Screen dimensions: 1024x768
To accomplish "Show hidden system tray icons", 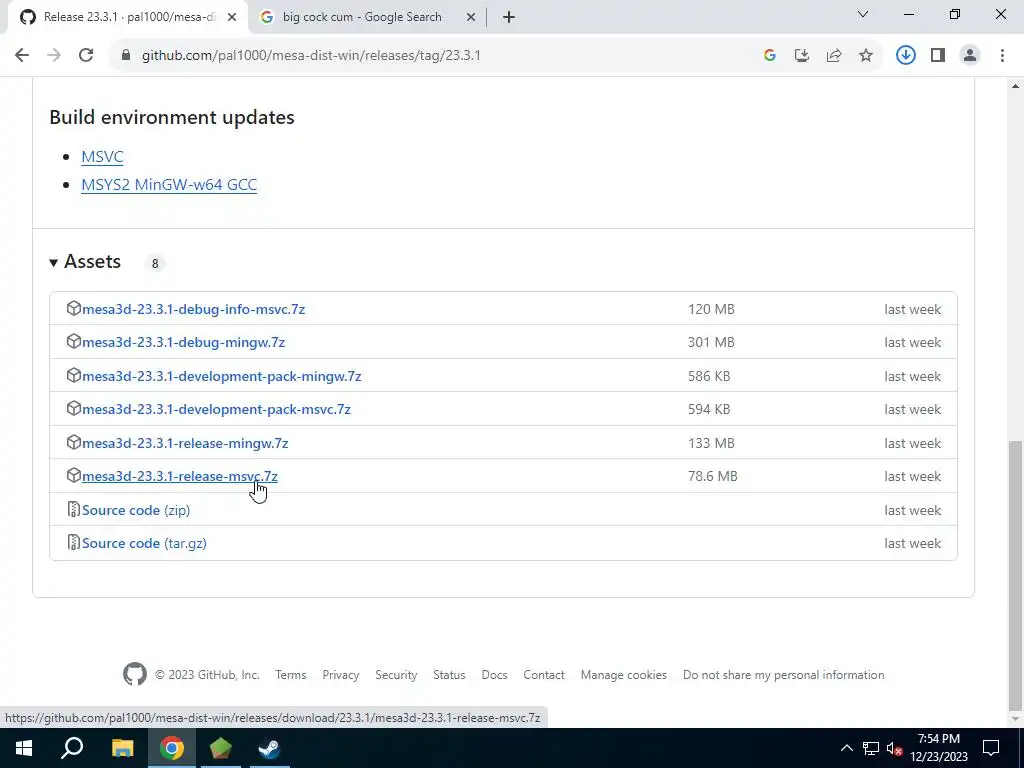I will tap(846, 748).
